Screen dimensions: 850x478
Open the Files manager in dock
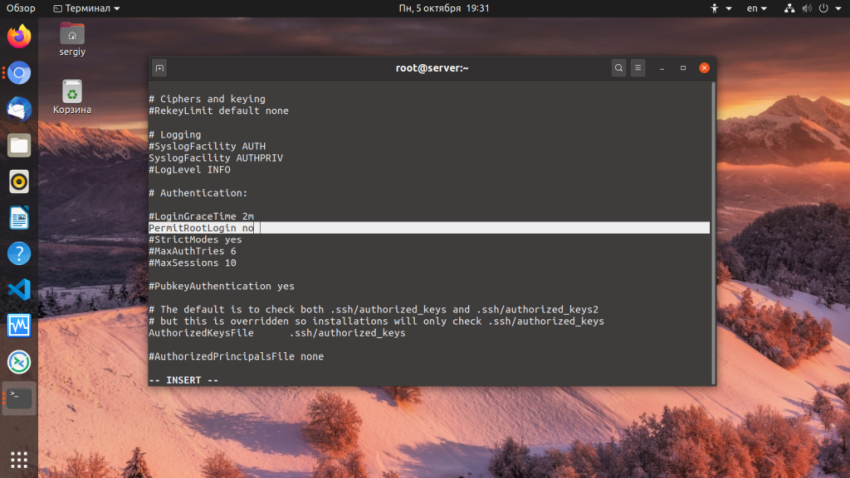[x=19, y=145]
